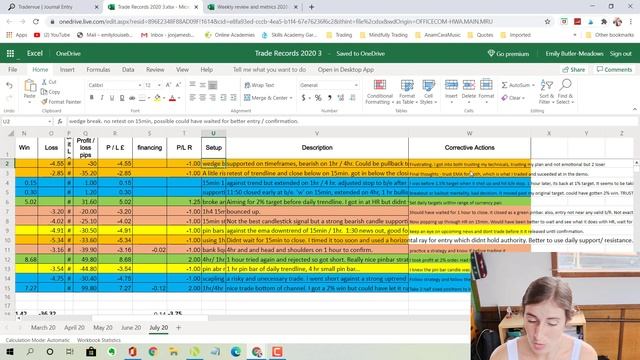Switch to the June 20 sheet tab
This screenshot has height=360, width=640.
tap(131, 327)
